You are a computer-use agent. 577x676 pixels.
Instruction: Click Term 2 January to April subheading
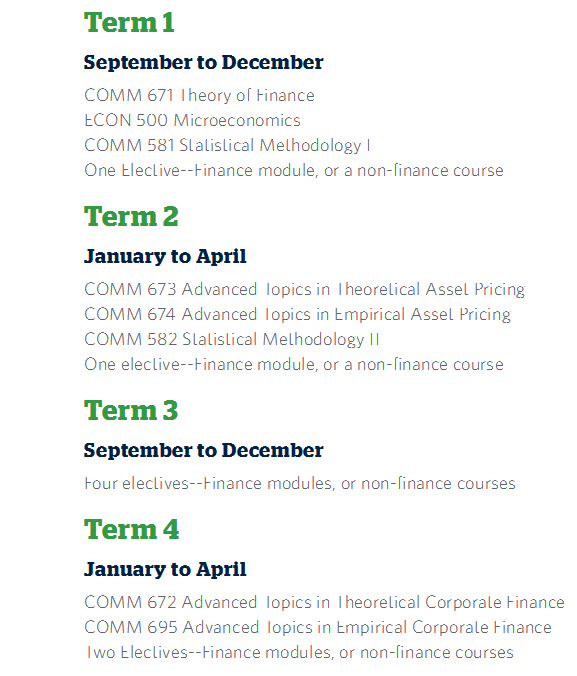pos(165,257)
